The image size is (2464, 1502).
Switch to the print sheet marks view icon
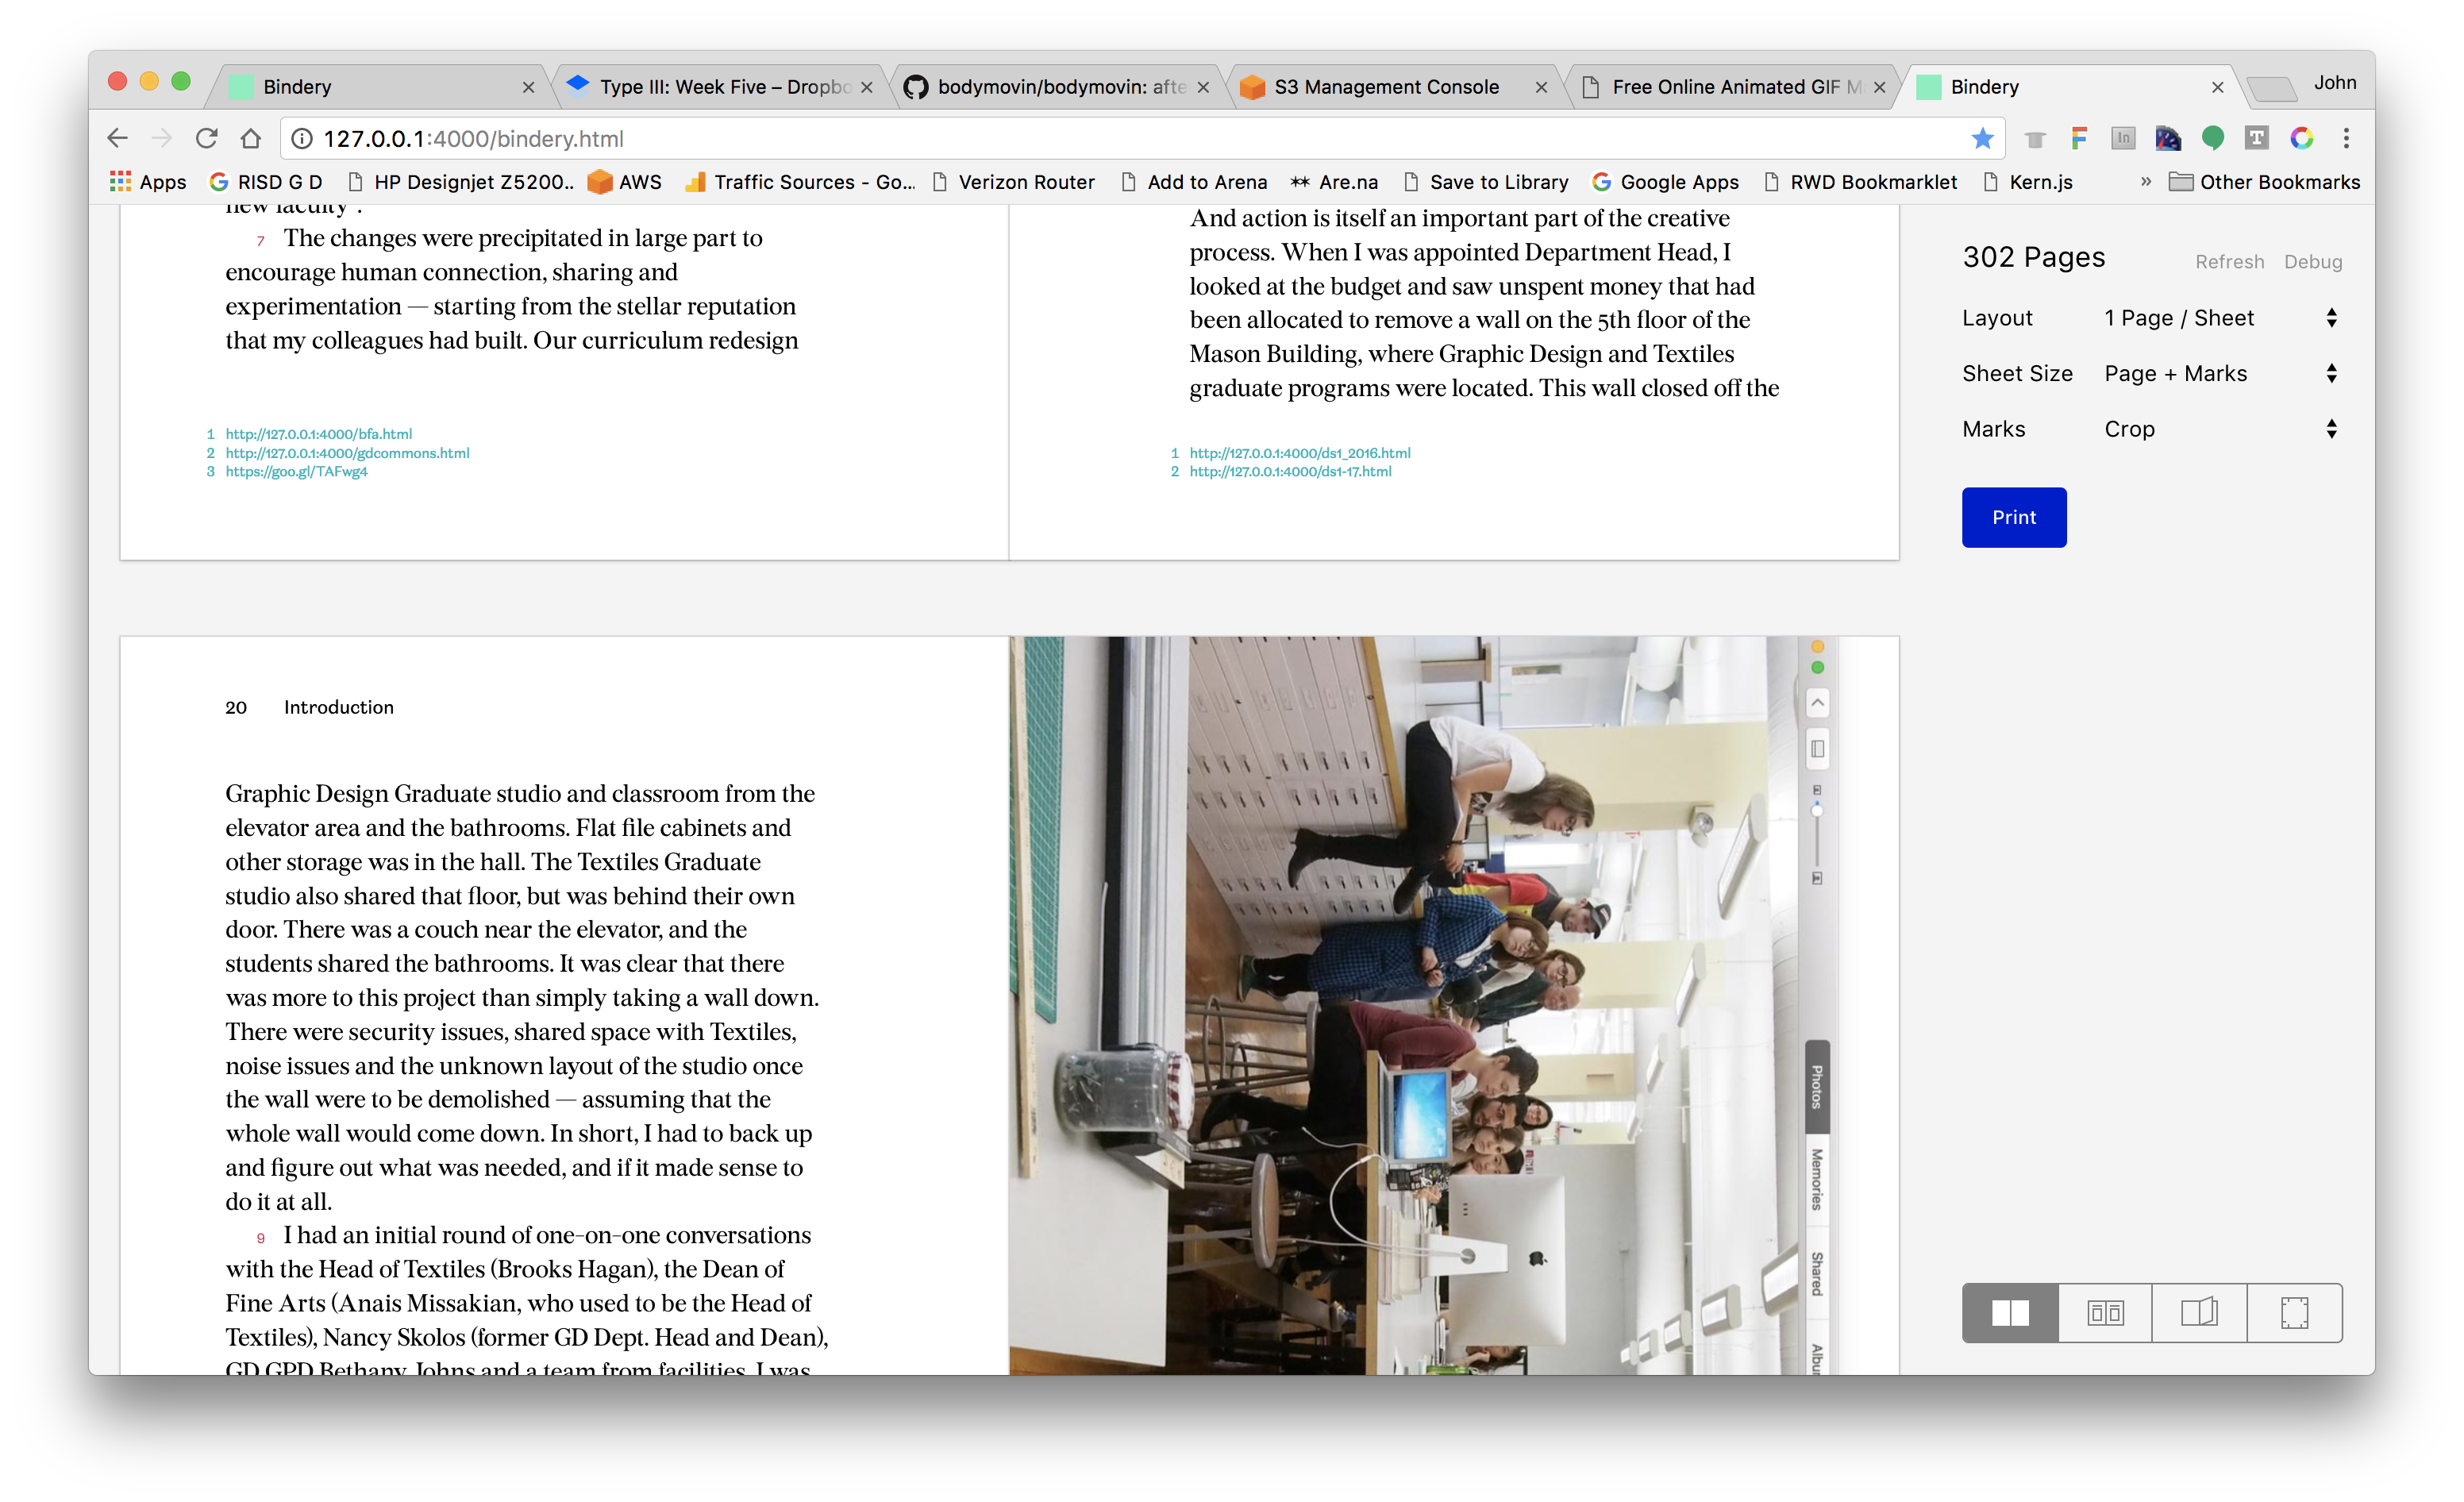coord(2294,1312)
